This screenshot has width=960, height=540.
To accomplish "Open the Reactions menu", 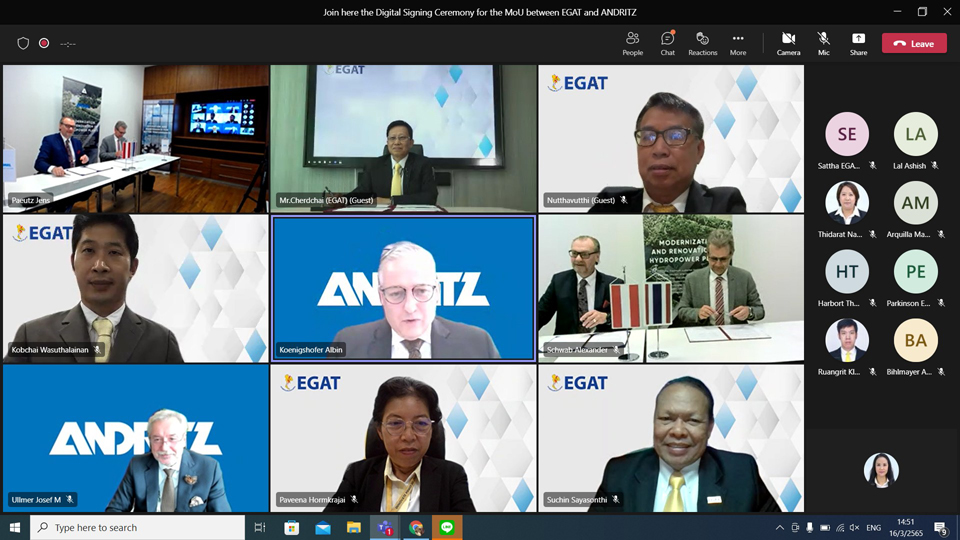I will (x=702, y=43).
